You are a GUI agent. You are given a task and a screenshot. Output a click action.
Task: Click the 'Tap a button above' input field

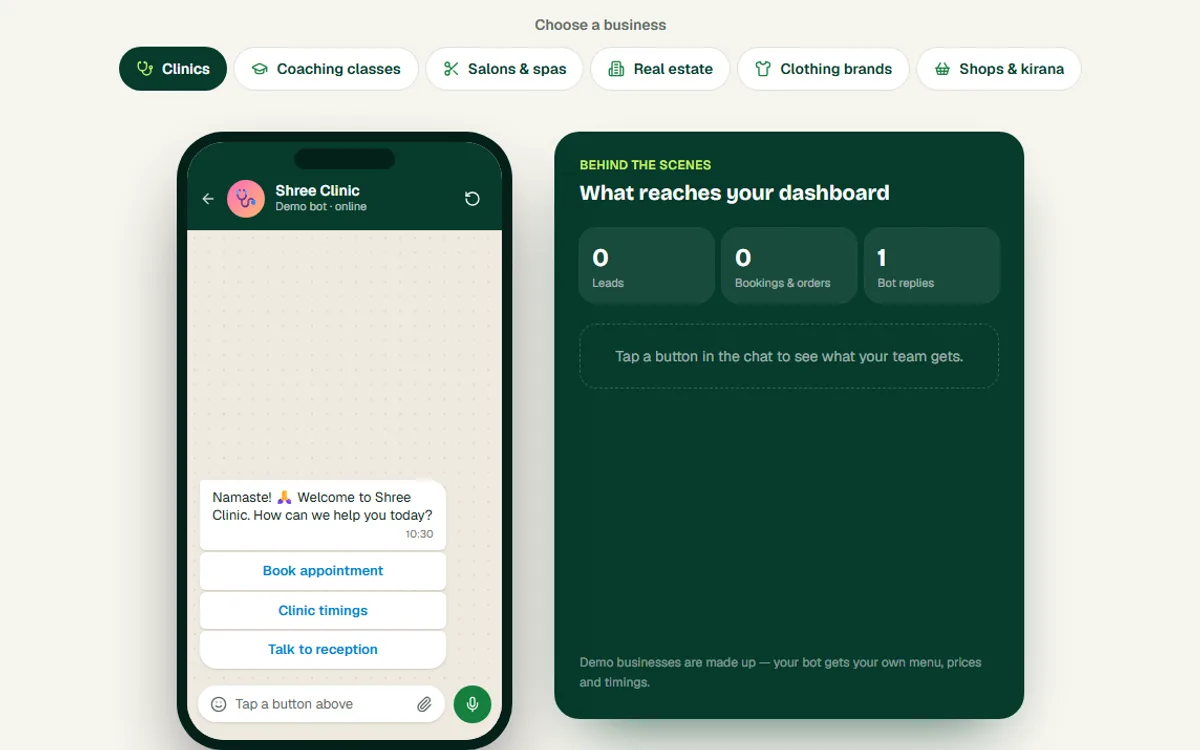point(321,704)
